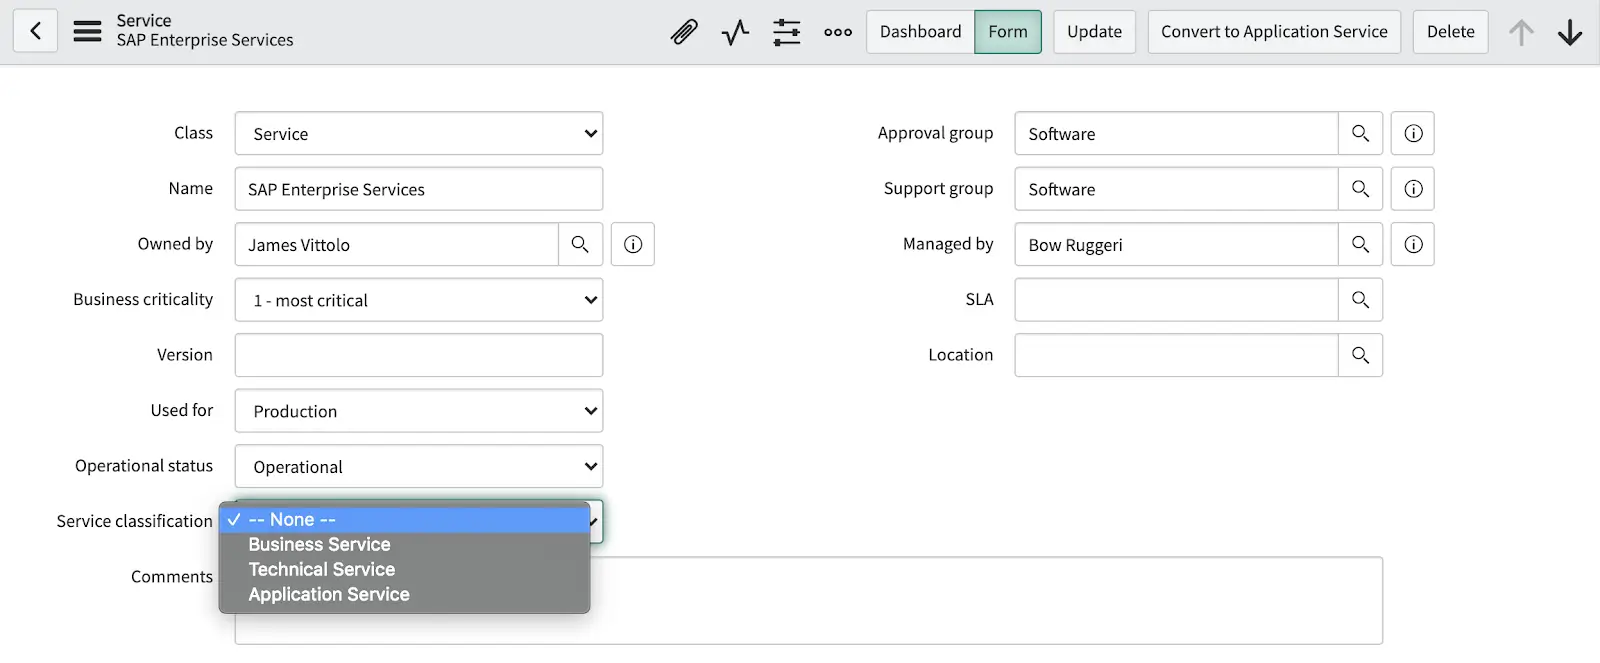Open the Used for dropdown
The image size is (1600, 663).
419,411
